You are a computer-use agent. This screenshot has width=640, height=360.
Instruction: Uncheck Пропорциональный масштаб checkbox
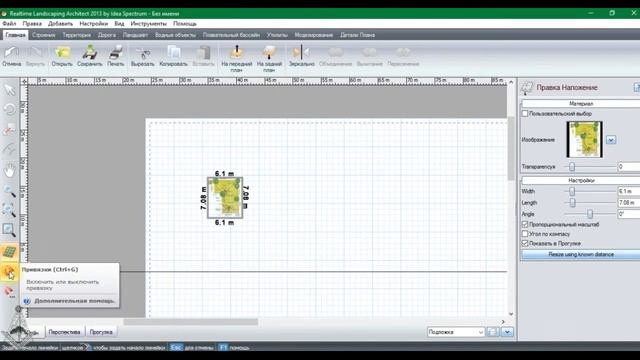[525, 224]
